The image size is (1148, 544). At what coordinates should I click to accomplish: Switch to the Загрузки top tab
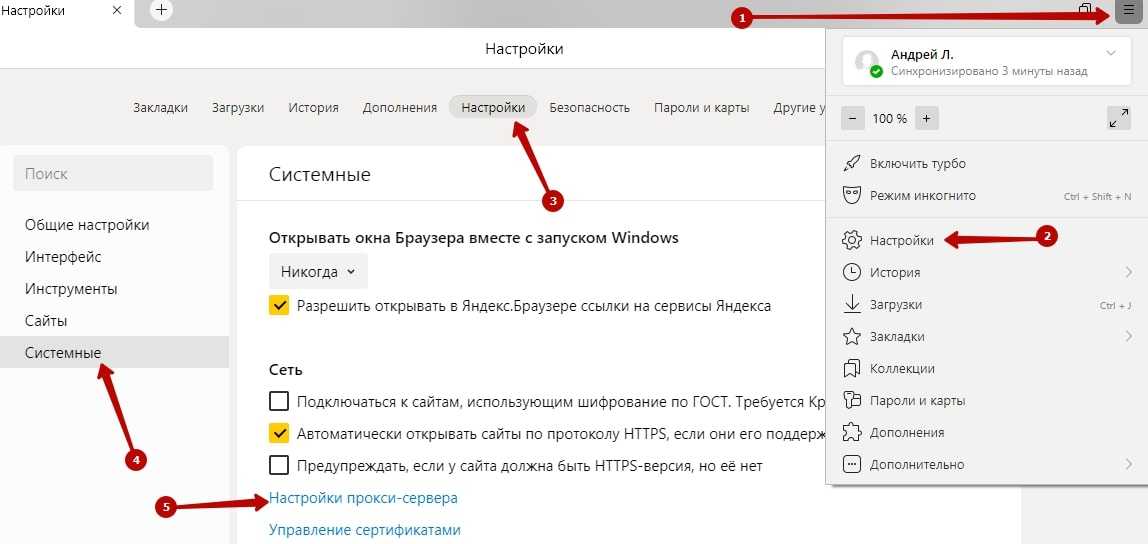[x=238, y=108]
